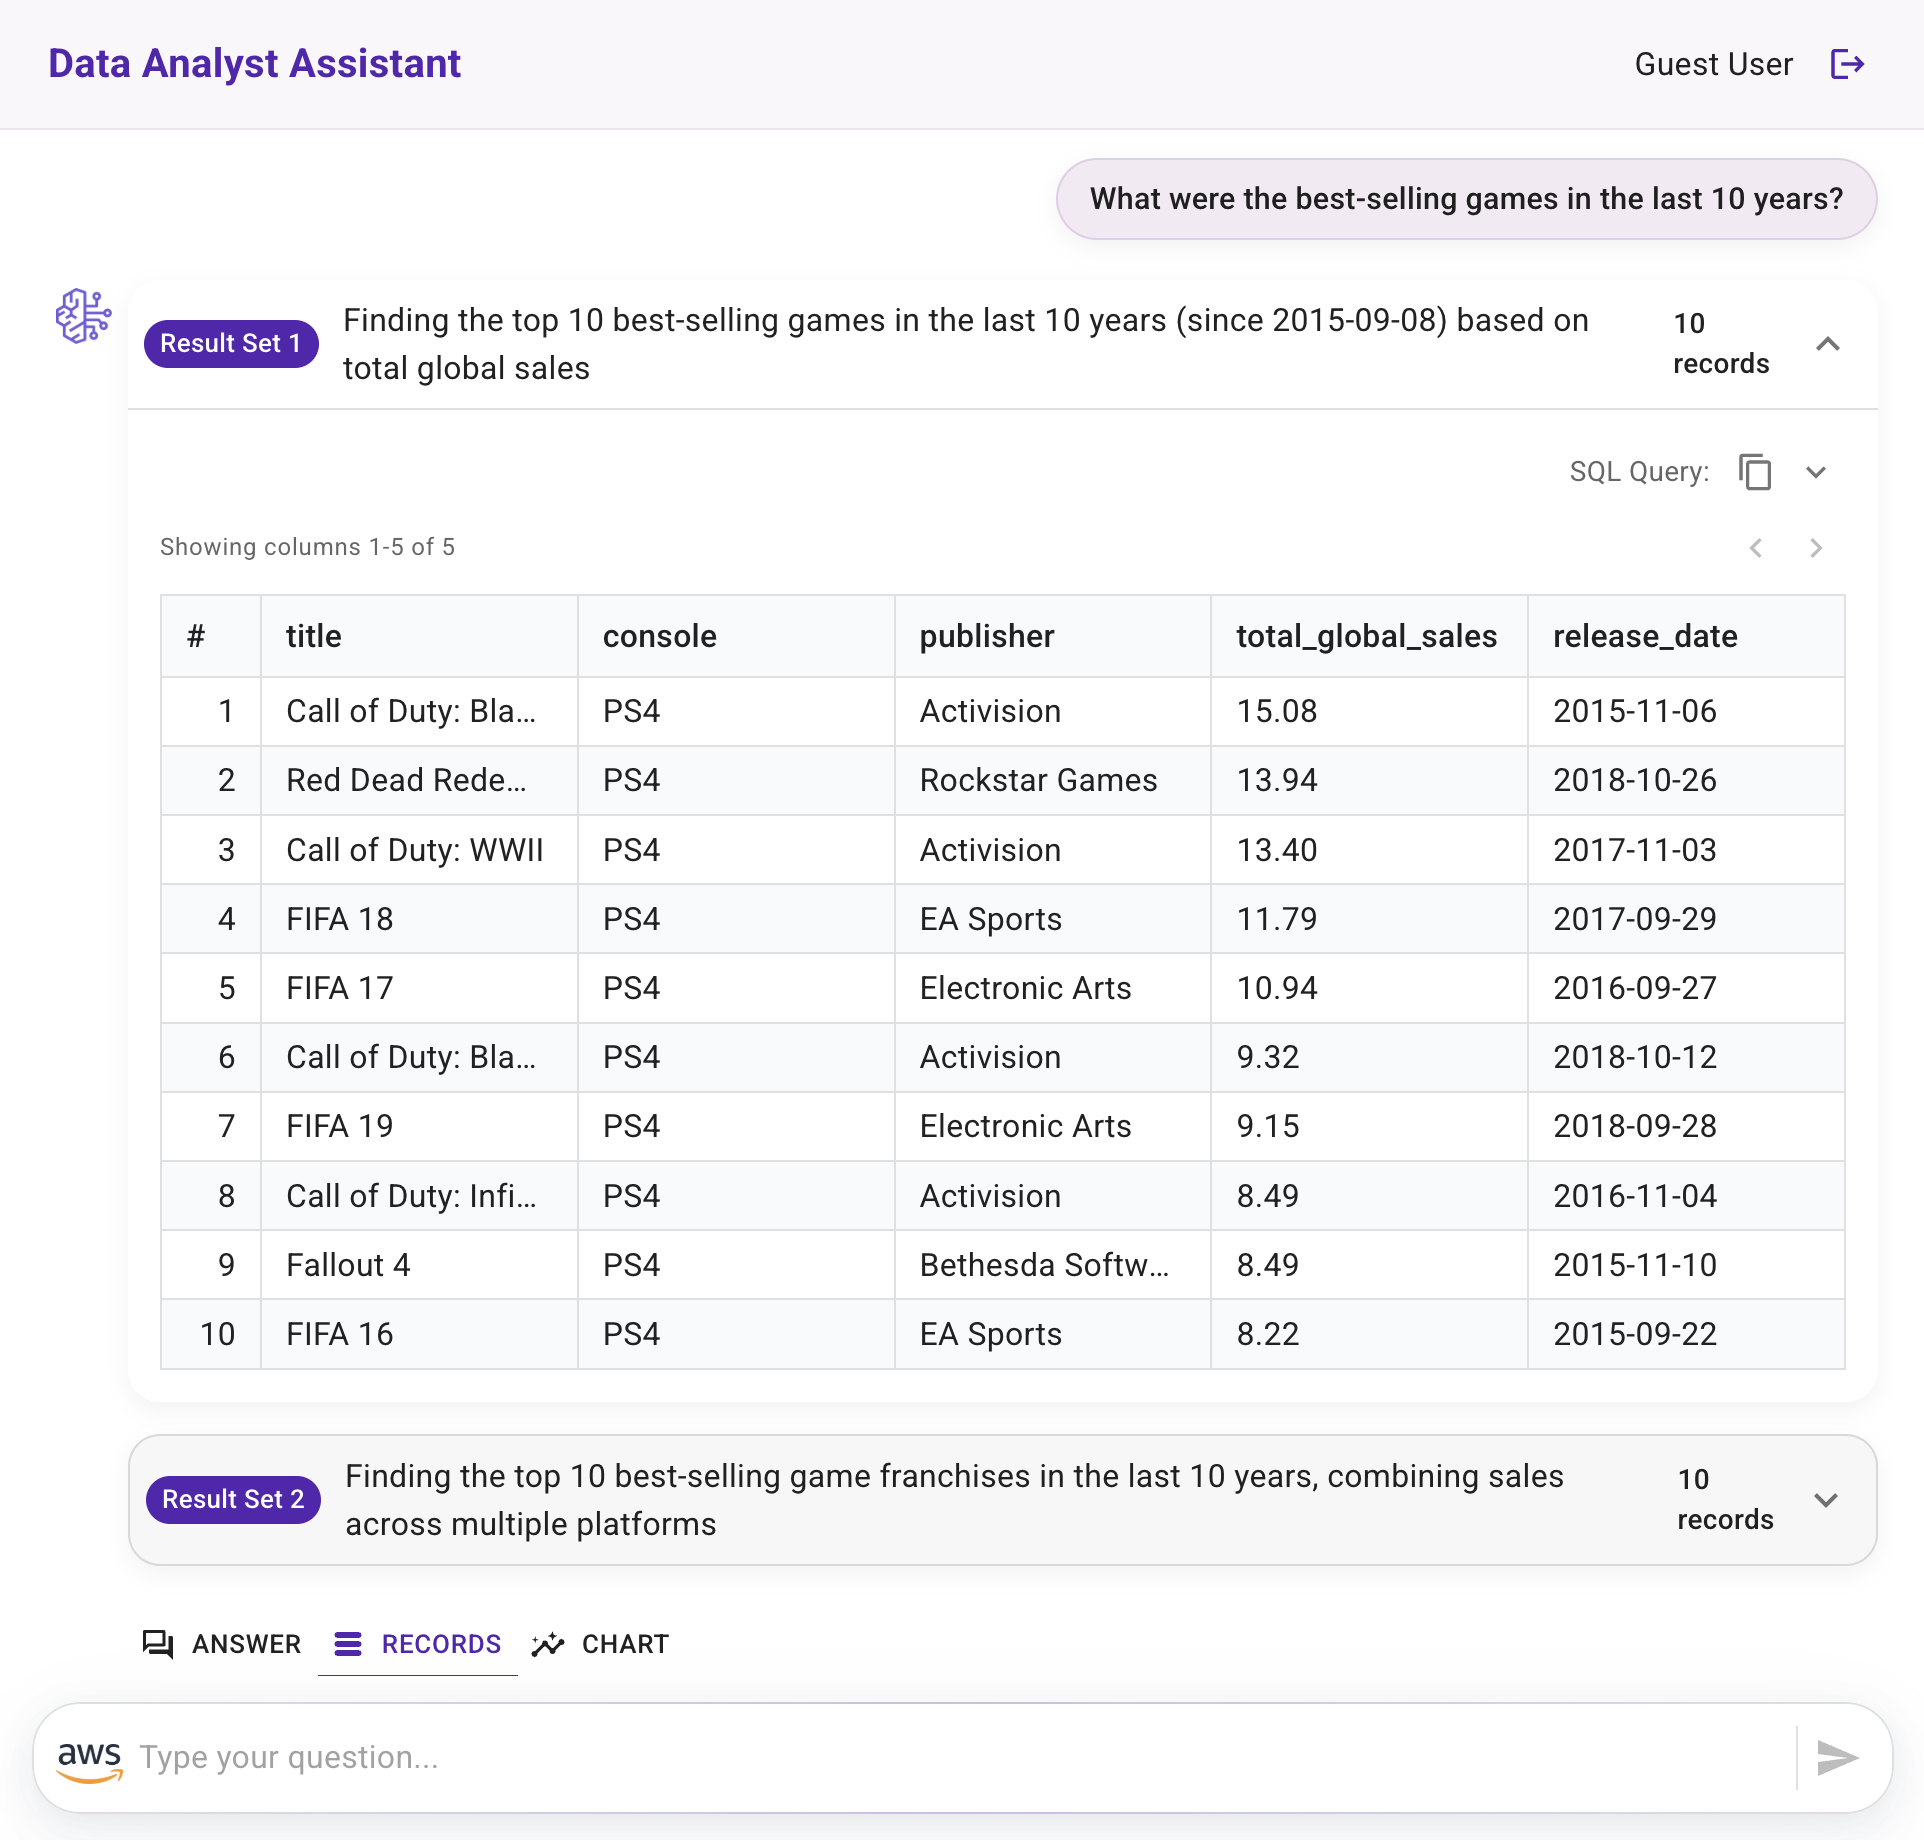This screenshot has height=1840, width=1924.
Task: Click the Result Set 2 badge
Action: click(x=233, y=1500)
